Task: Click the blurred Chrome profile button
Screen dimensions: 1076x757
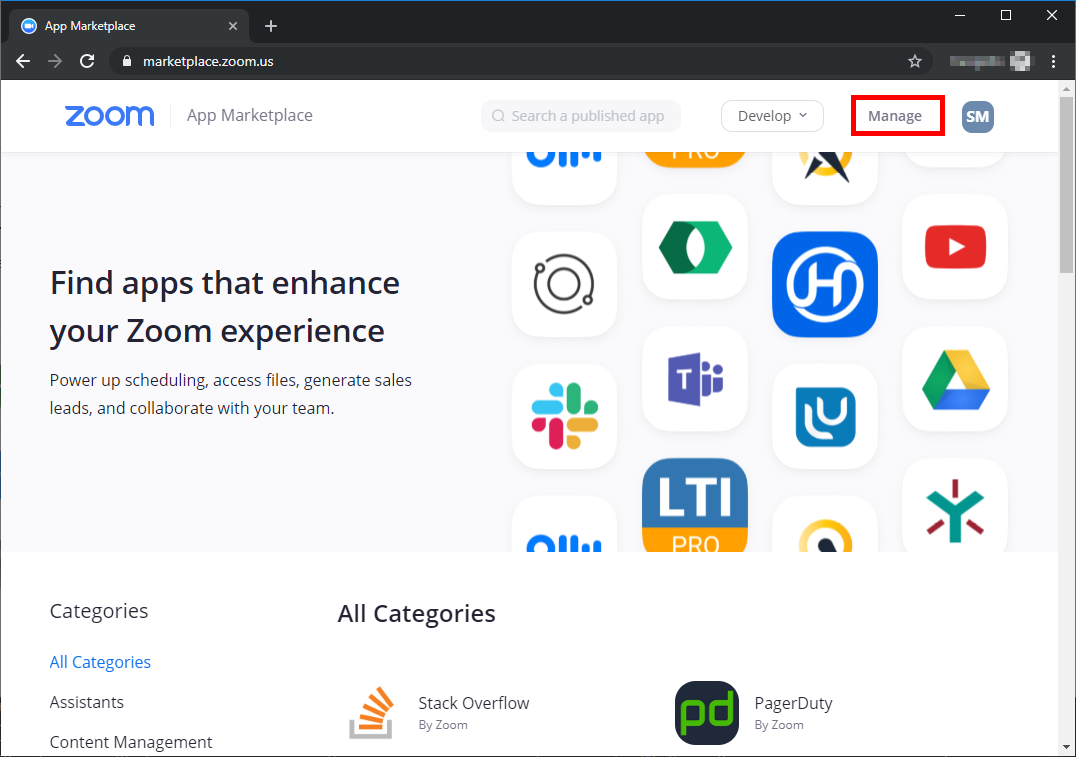Action: [x=990, y=61]
